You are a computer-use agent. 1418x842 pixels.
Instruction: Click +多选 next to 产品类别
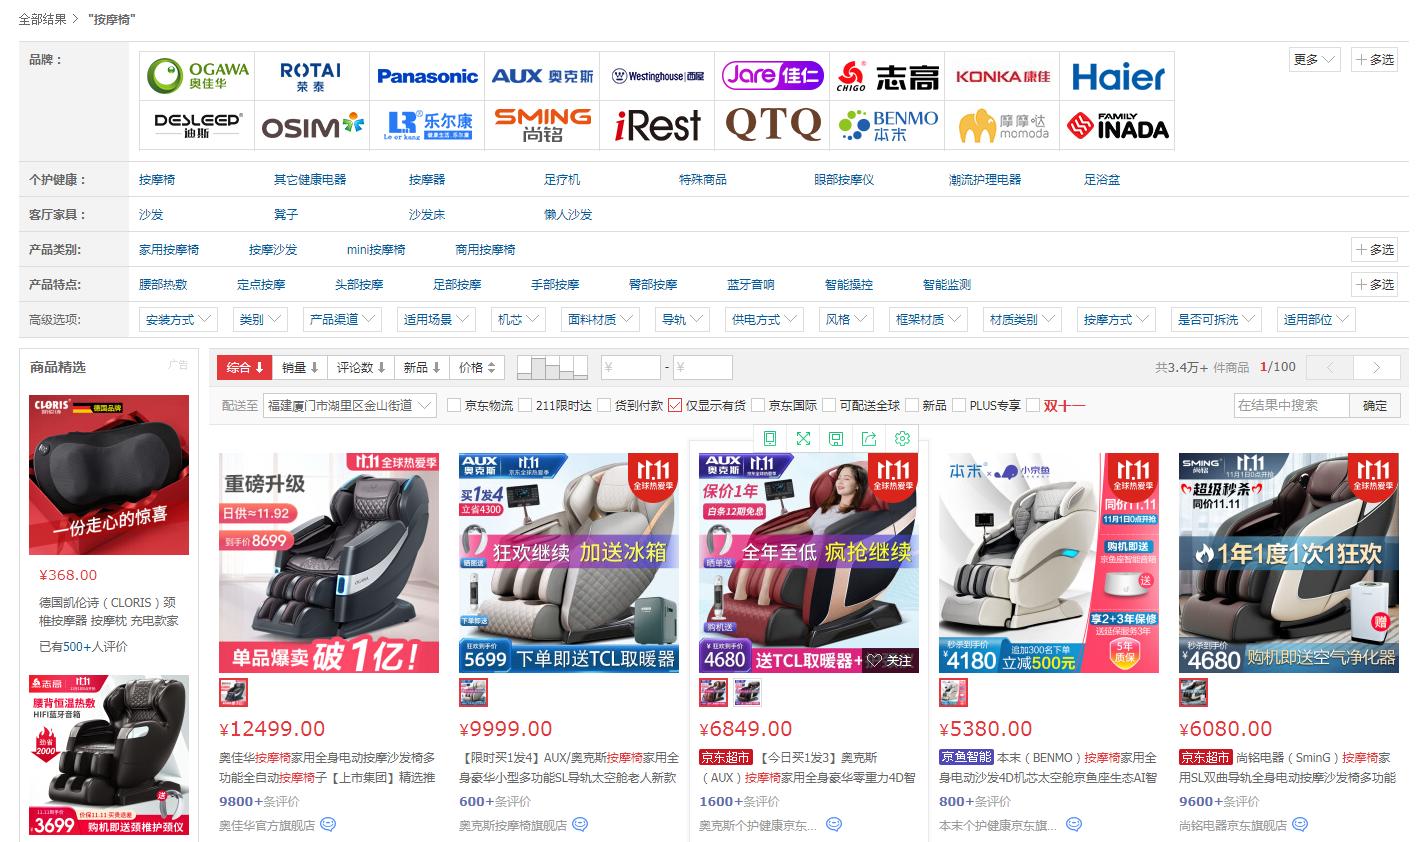click(1374, 249)
